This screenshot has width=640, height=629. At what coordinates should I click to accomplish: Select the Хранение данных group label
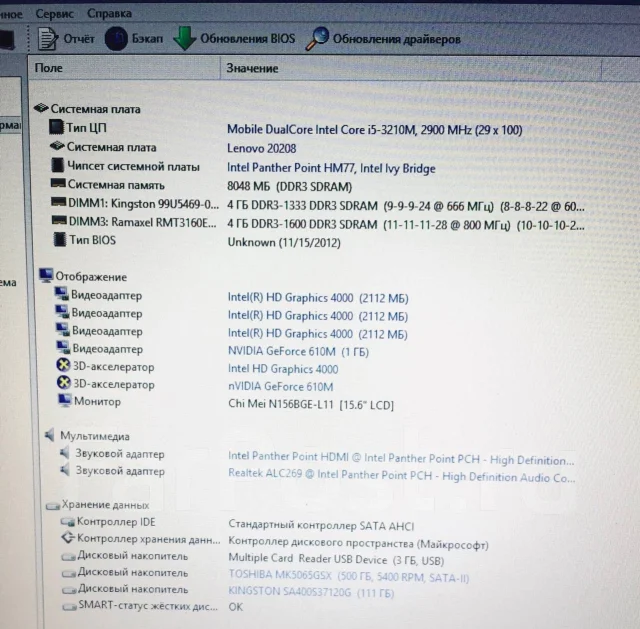(105, 505)
